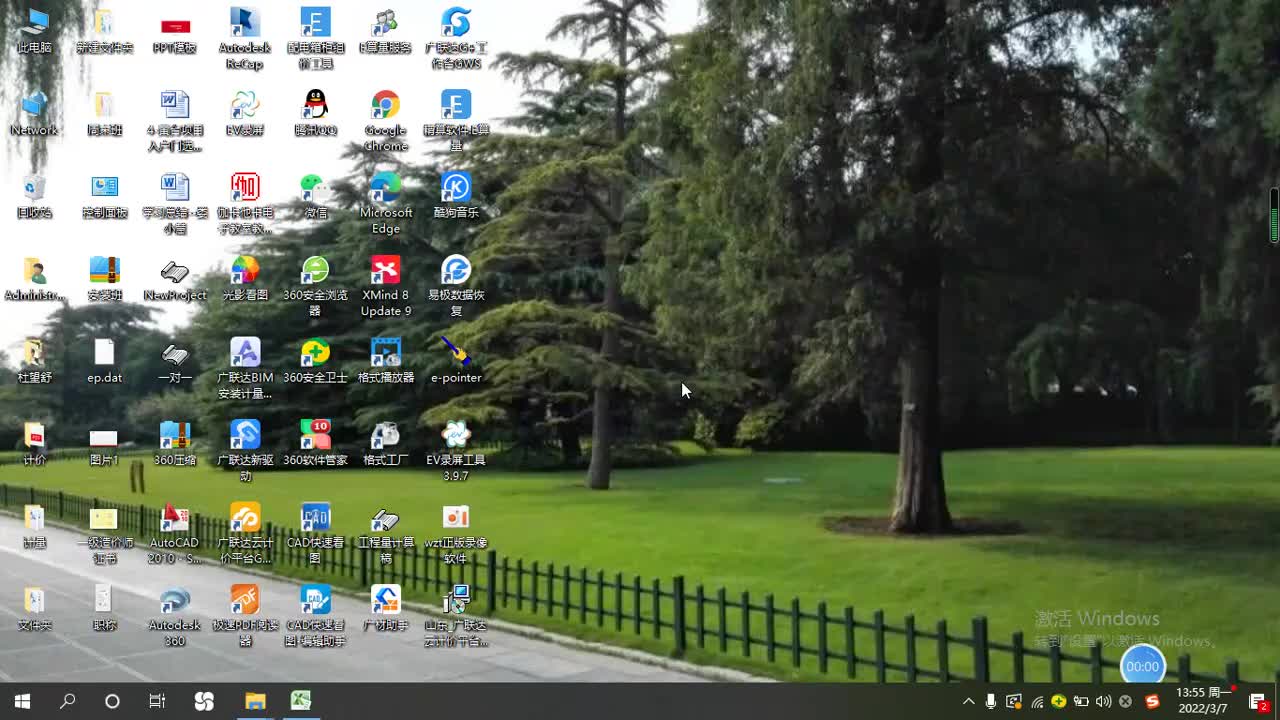Open 控制面板 control panel icon
Image resolution: width=1280 pixels, height=720 pixels.
tap(104, 196)
